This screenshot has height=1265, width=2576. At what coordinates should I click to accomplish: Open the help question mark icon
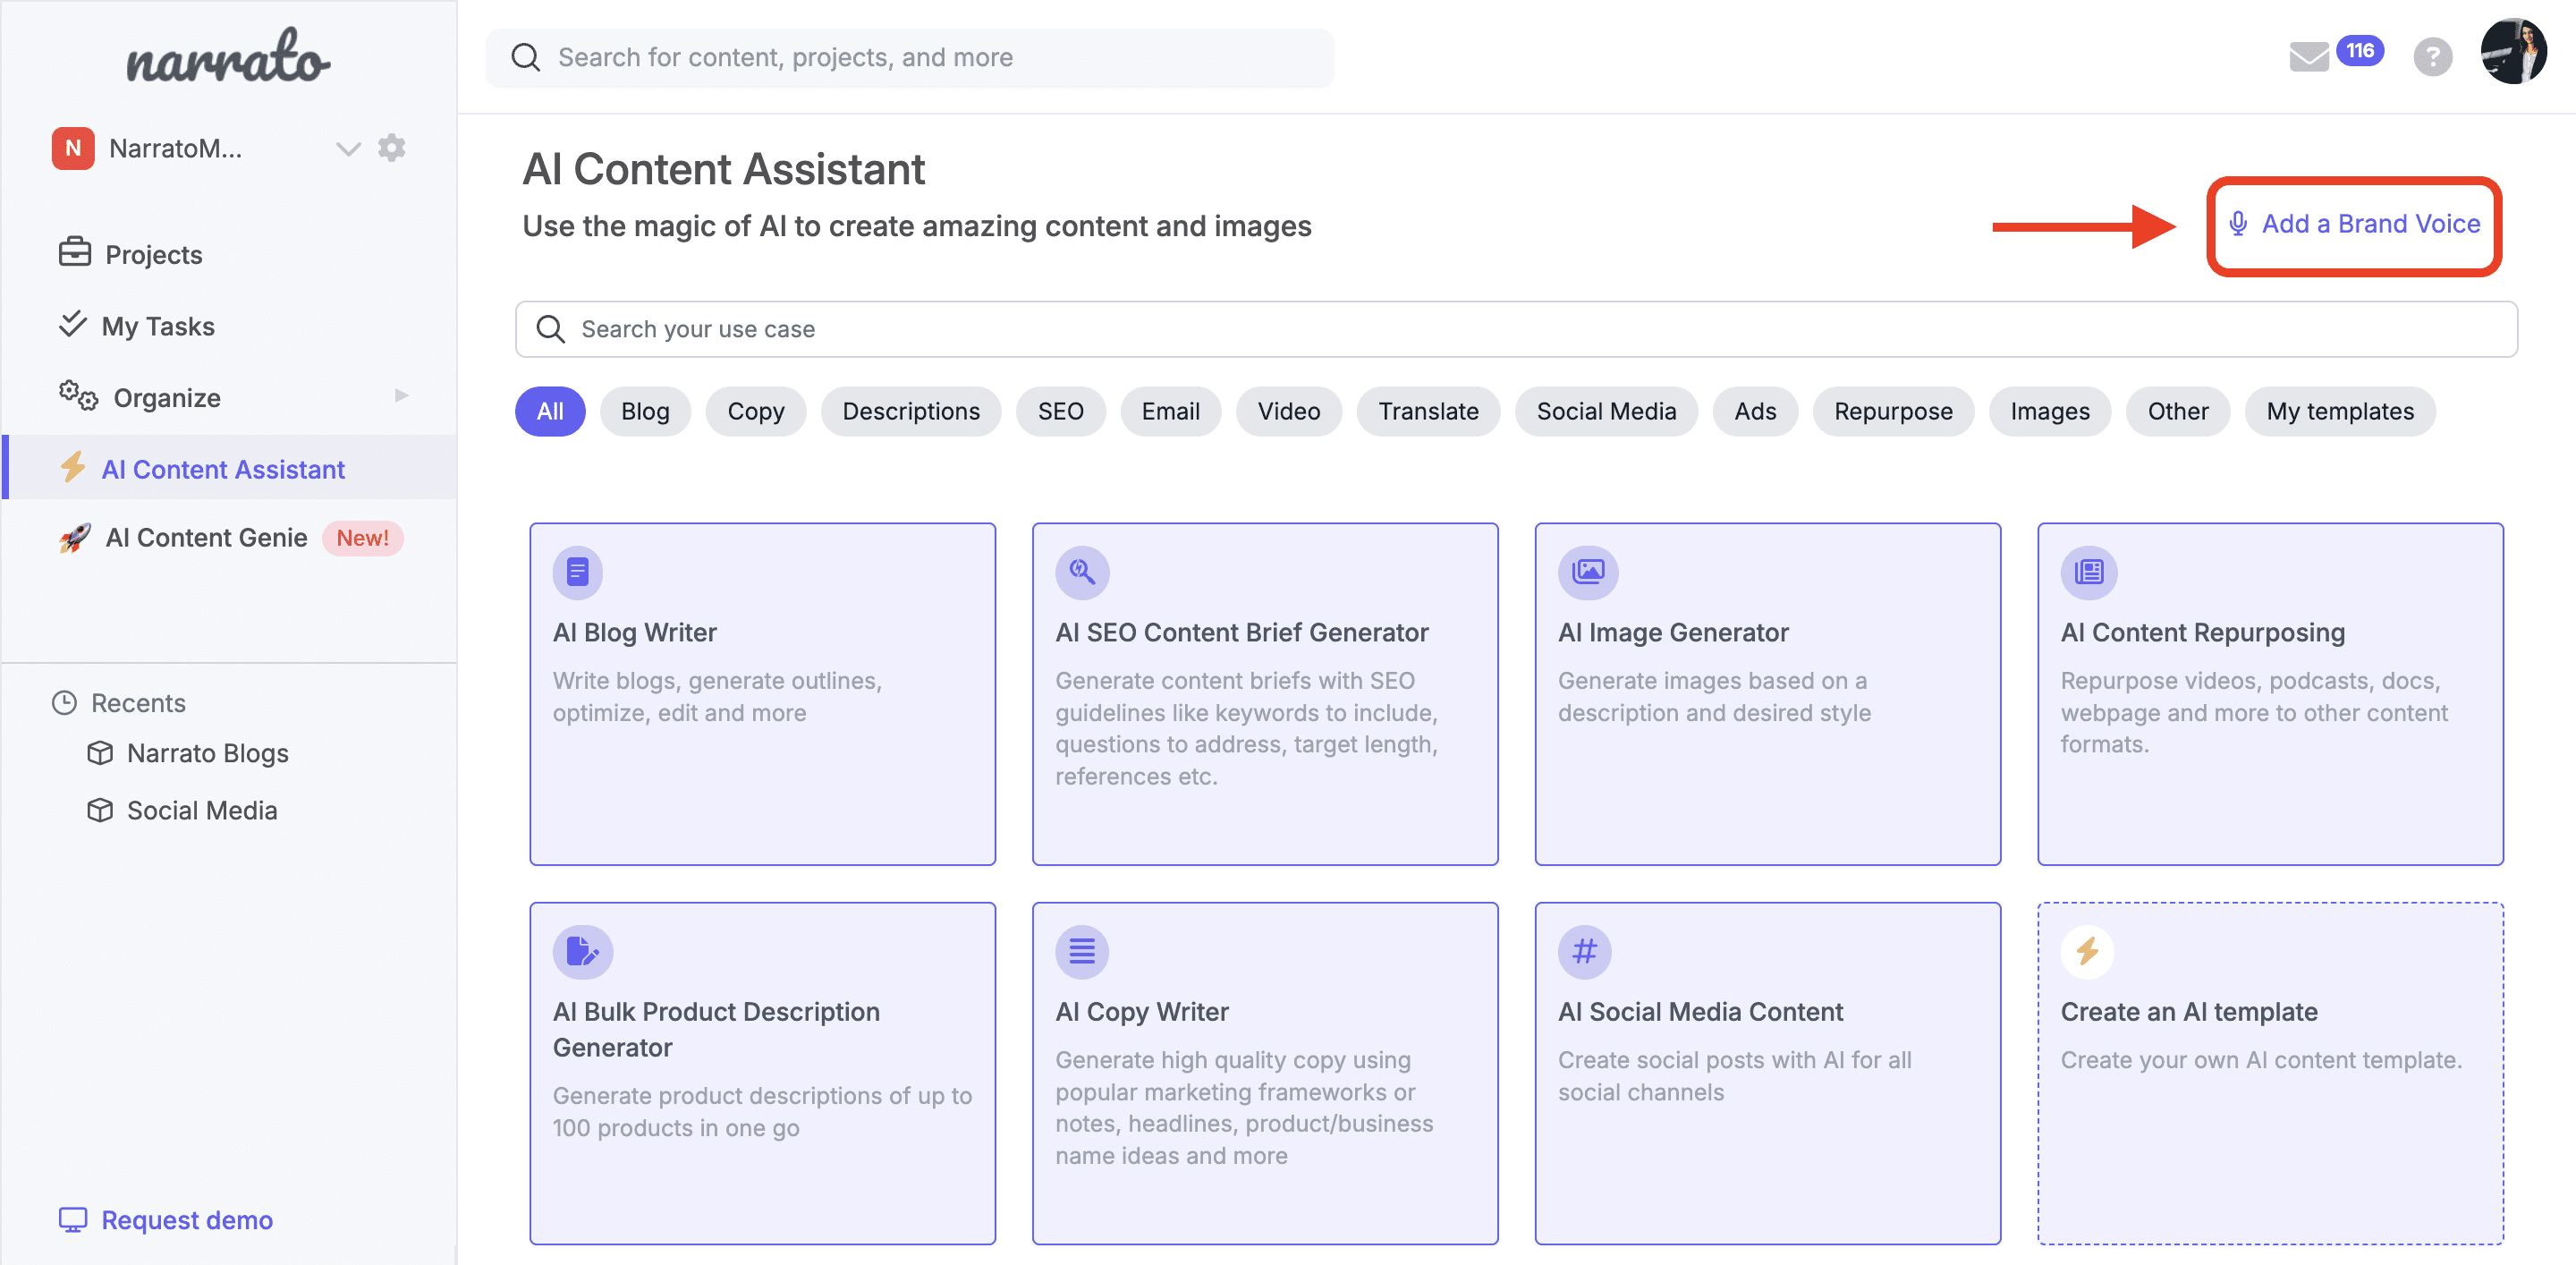pyautogui.click(x=2433, y=56)
